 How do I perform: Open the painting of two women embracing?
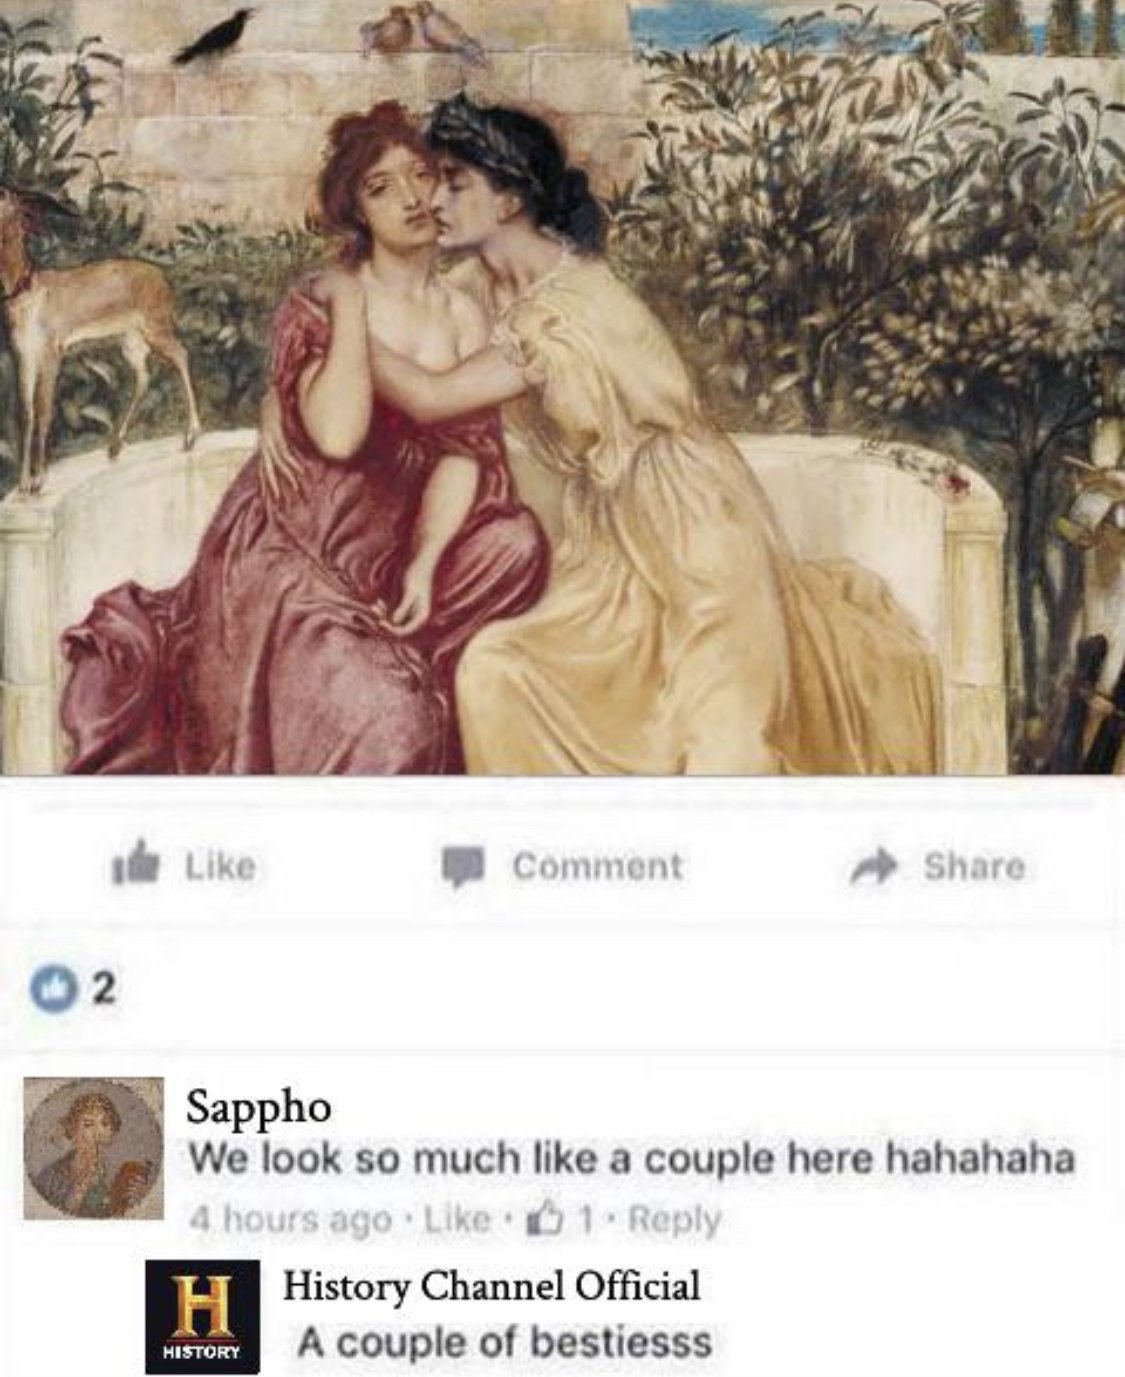562,387
